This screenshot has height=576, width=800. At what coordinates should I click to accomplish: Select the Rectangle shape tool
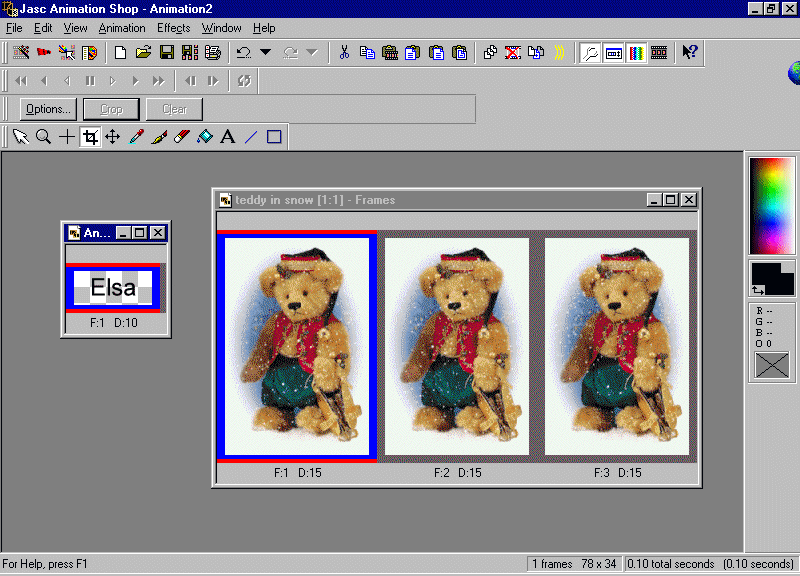[x=274, y=137]
